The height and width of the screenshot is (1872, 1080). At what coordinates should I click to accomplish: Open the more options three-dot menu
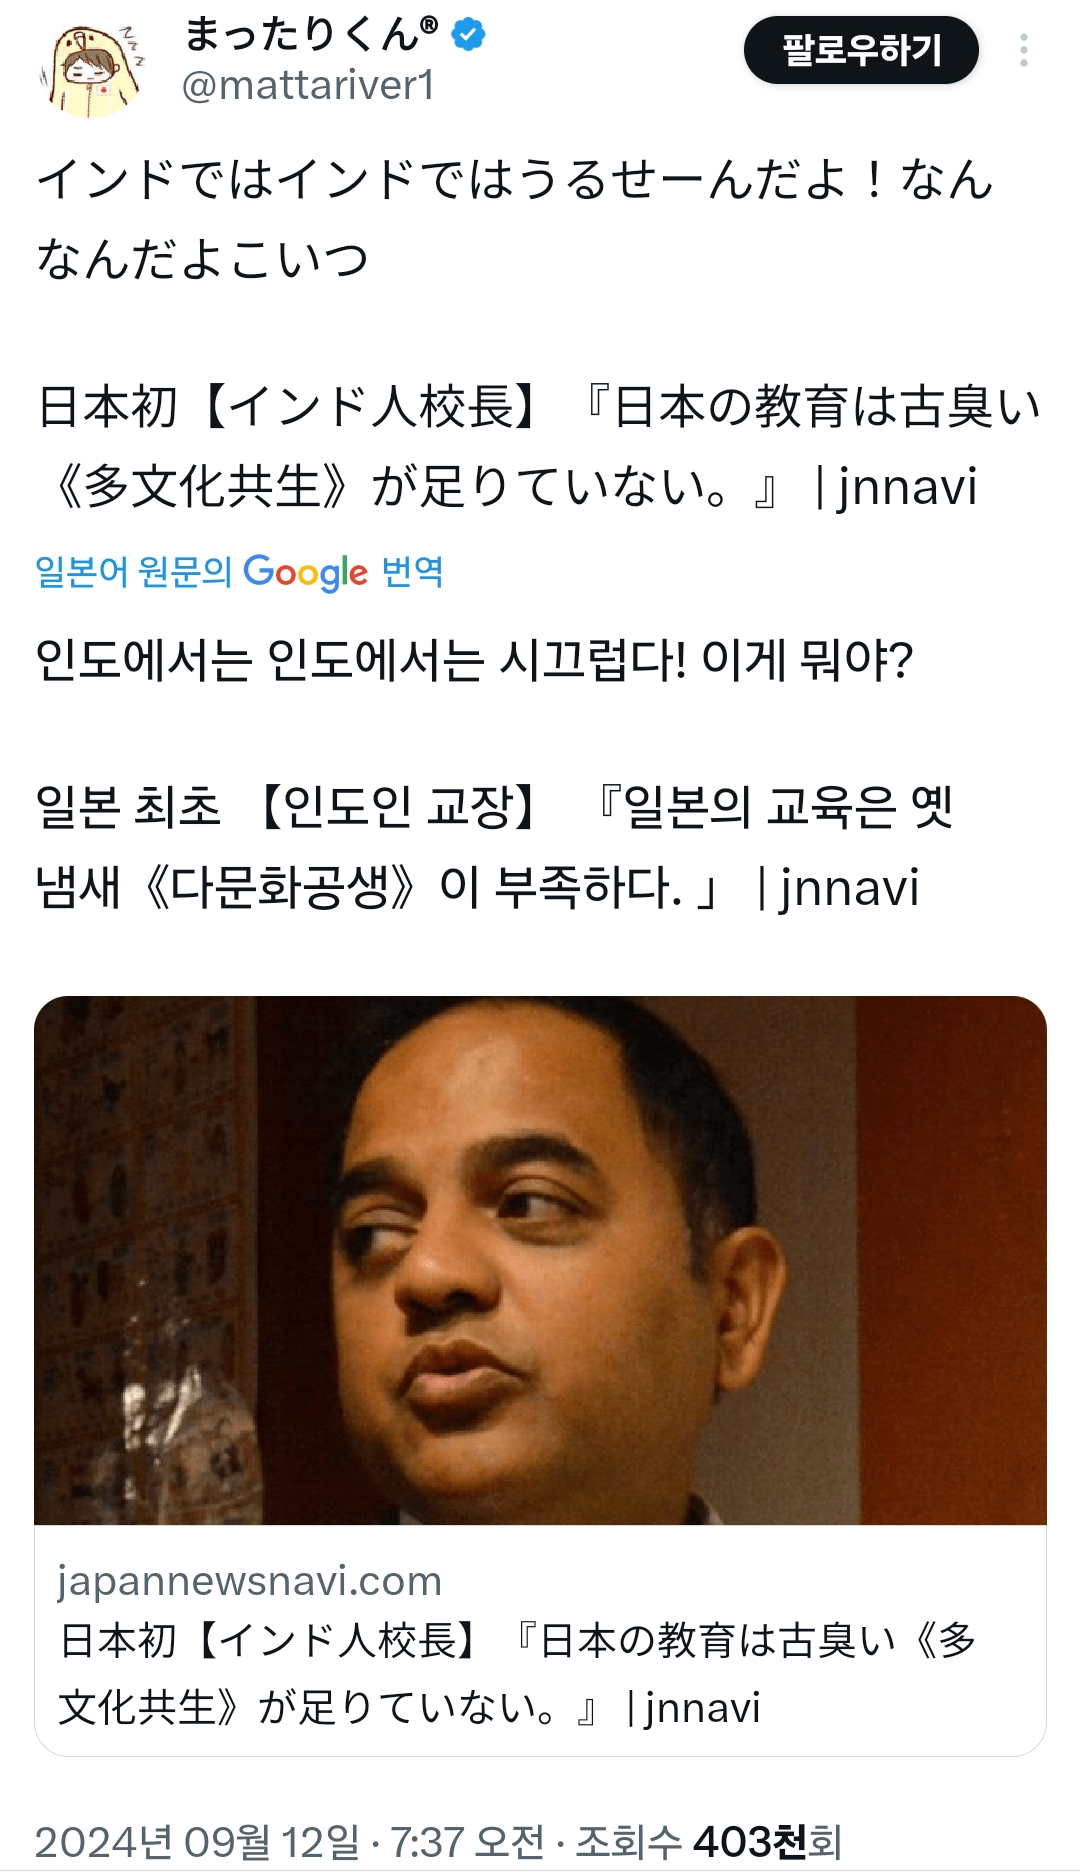pyautogui.click(x=1023, y=50)
